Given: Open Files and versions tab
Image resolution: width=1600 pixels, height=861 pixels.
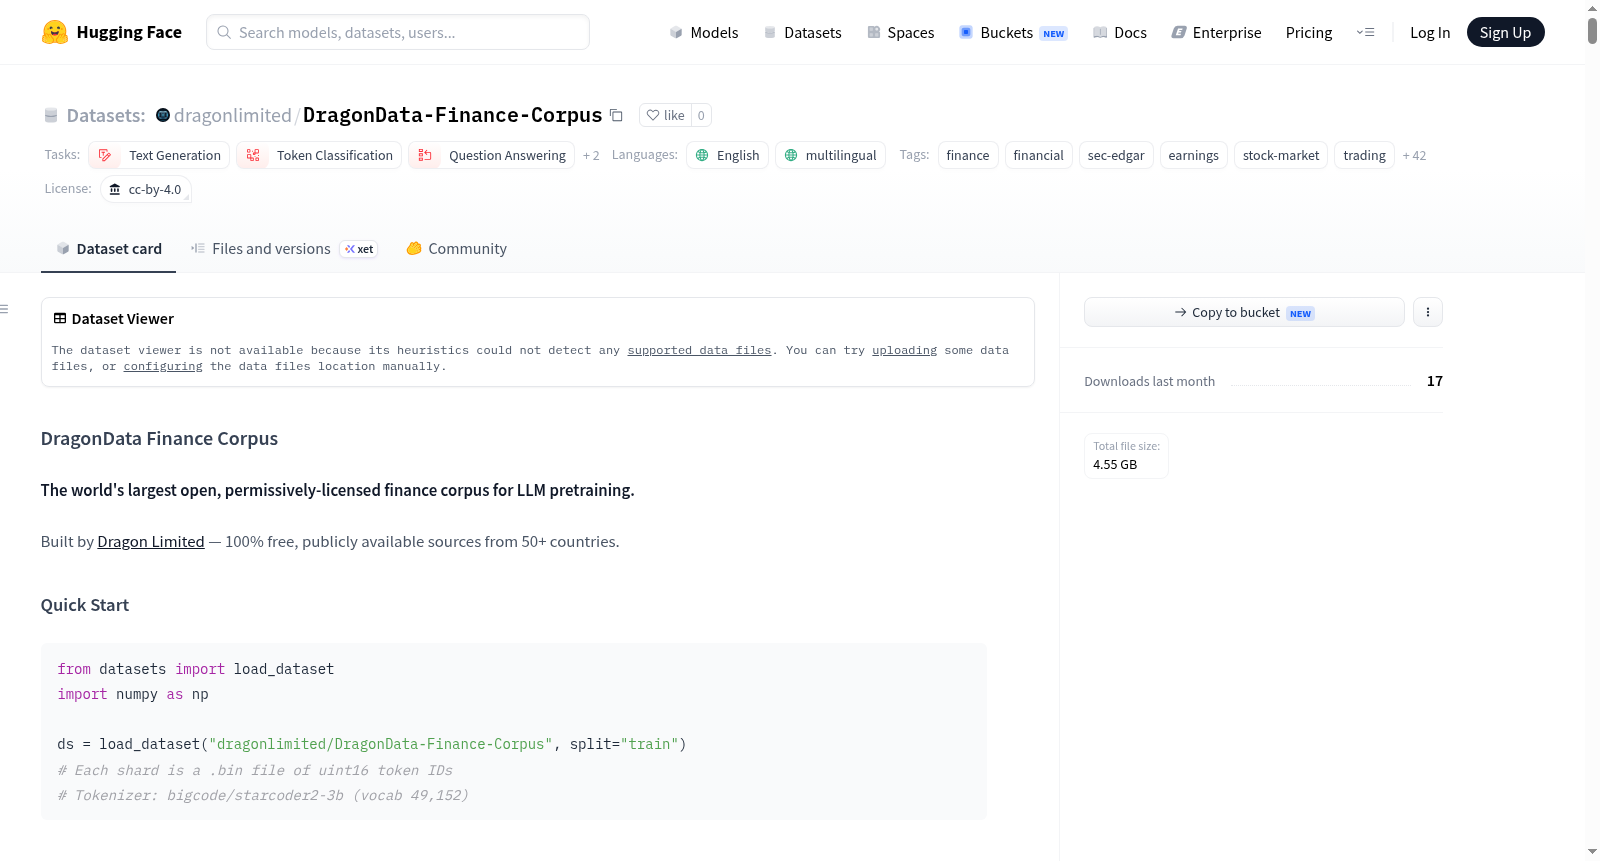Looking at the screenshot, I should pos(284,248).
